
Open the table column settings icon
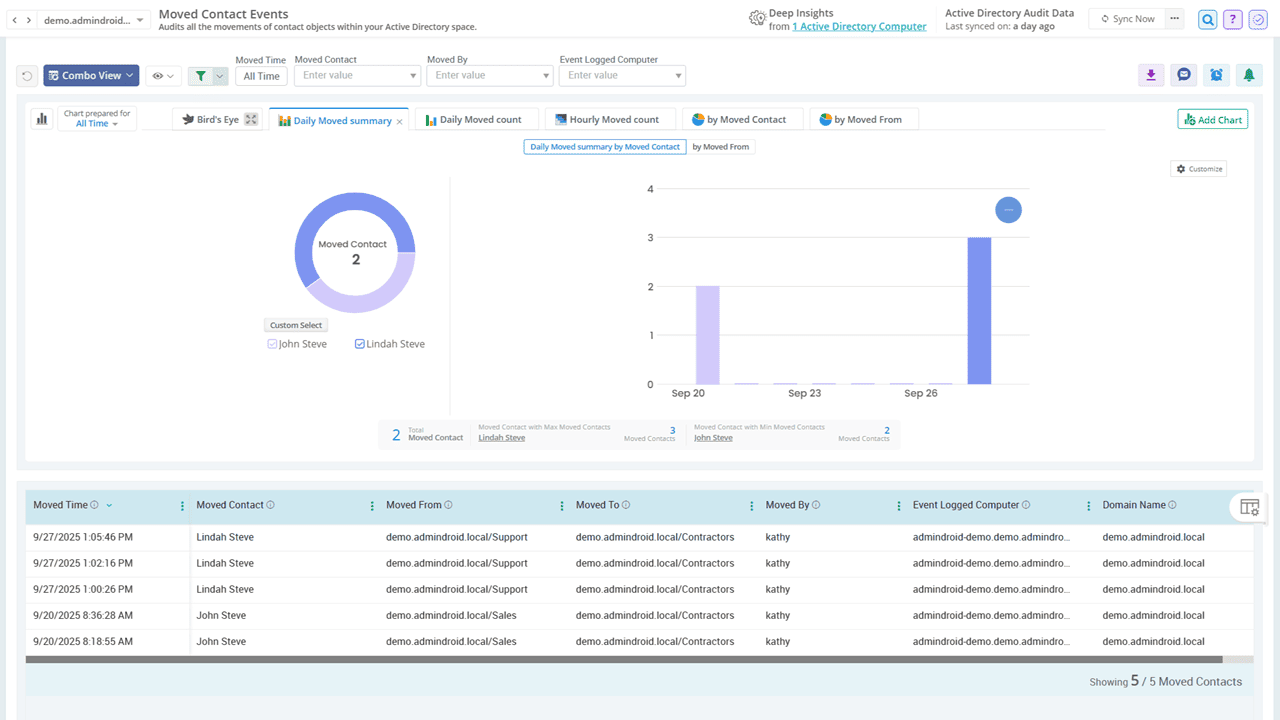point(1249,507)
